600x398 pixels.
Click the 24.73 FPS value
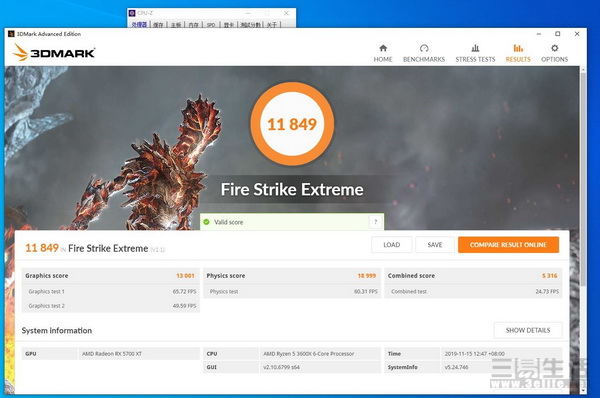coord(547,291)
